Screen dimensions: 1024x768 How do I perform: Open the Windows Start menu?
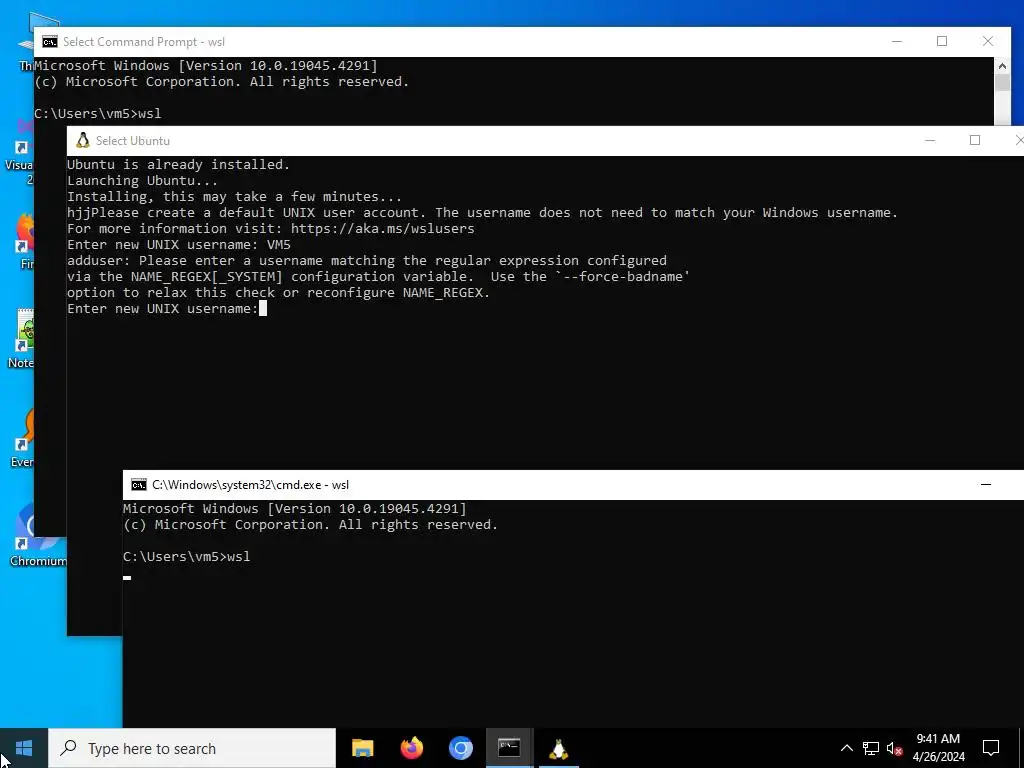(x=24, y=748)
